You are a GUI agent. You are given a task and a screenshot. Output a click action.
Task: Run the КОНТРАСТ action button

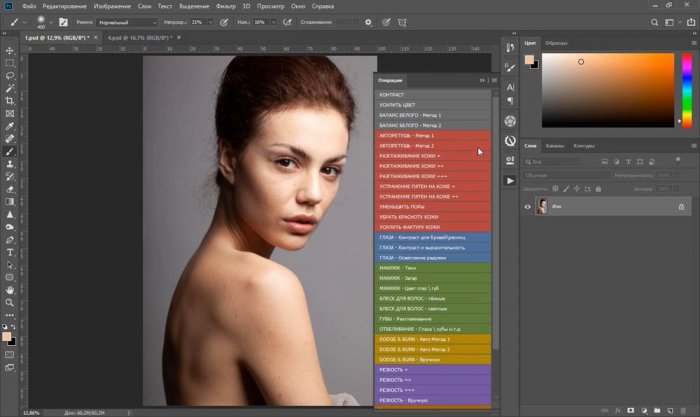(x=435, y=95)
